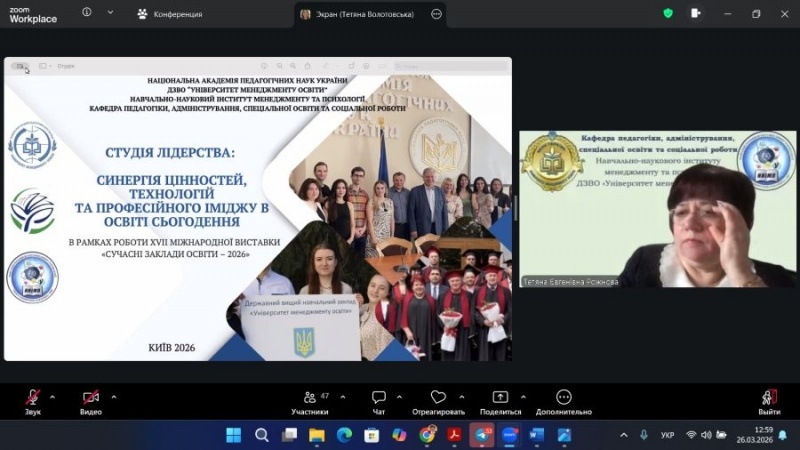Open Windows Start menu
Screen dimensions: 800x450
233,435
